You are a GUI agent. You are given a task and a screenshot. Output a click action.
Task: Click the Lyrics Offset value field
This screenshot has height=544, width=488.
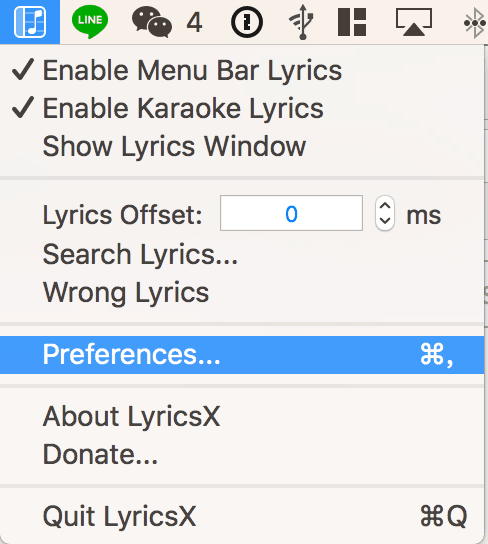291,213
